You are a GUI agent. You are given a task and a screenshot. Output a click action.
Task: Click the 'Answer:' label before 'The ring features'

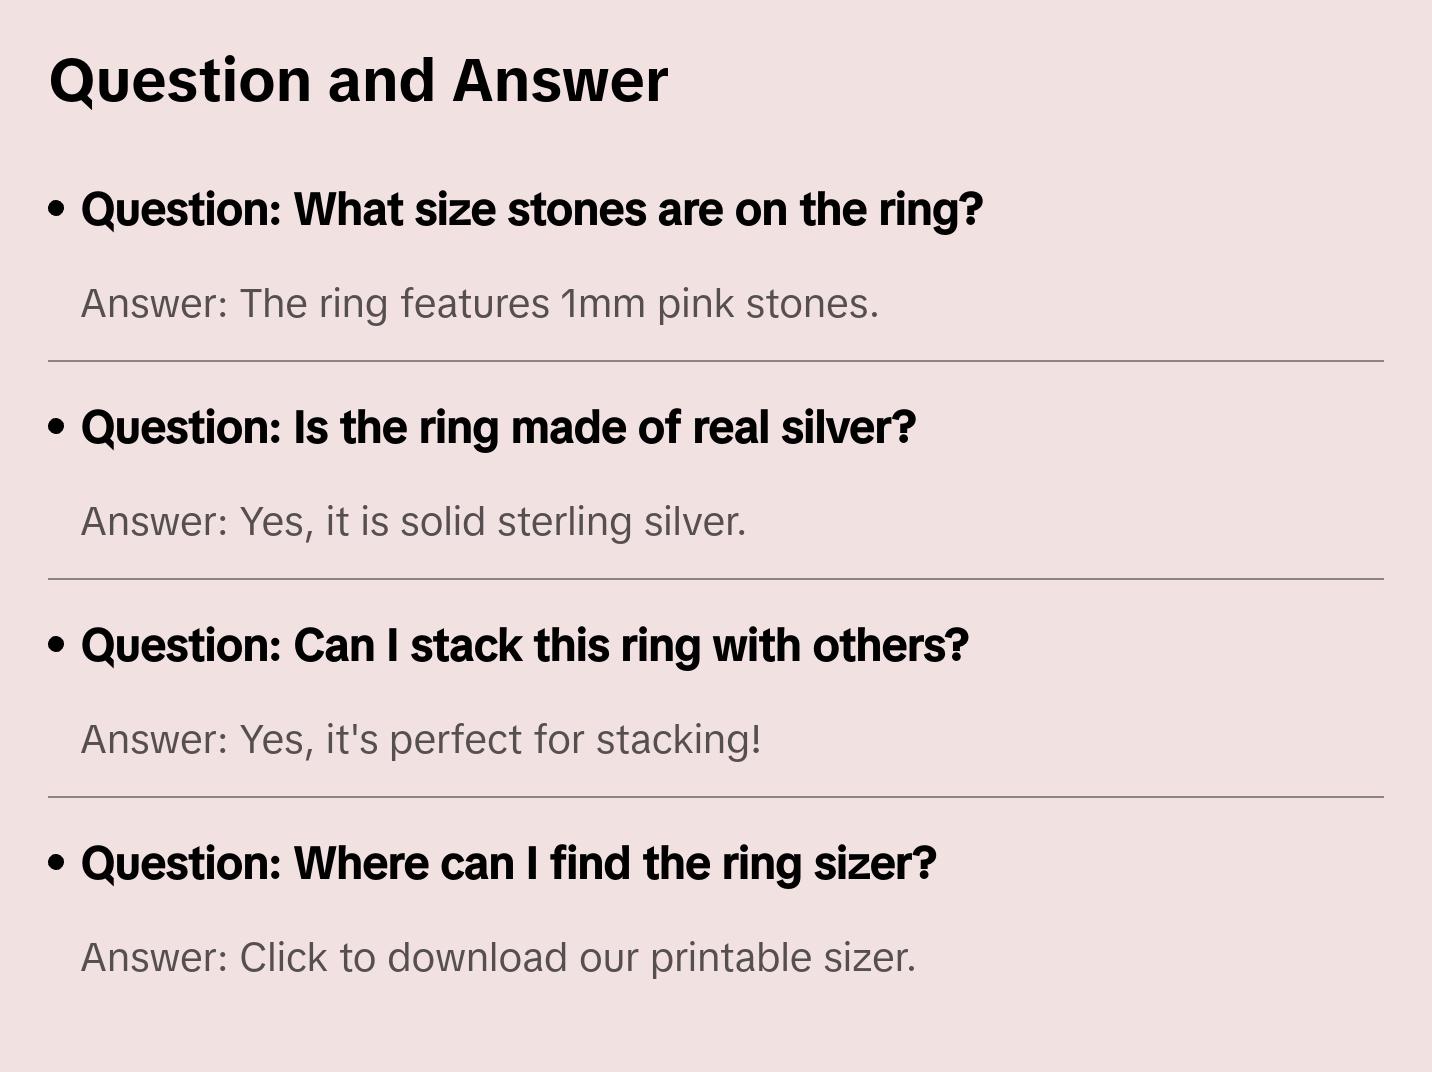tap(155, 304)
